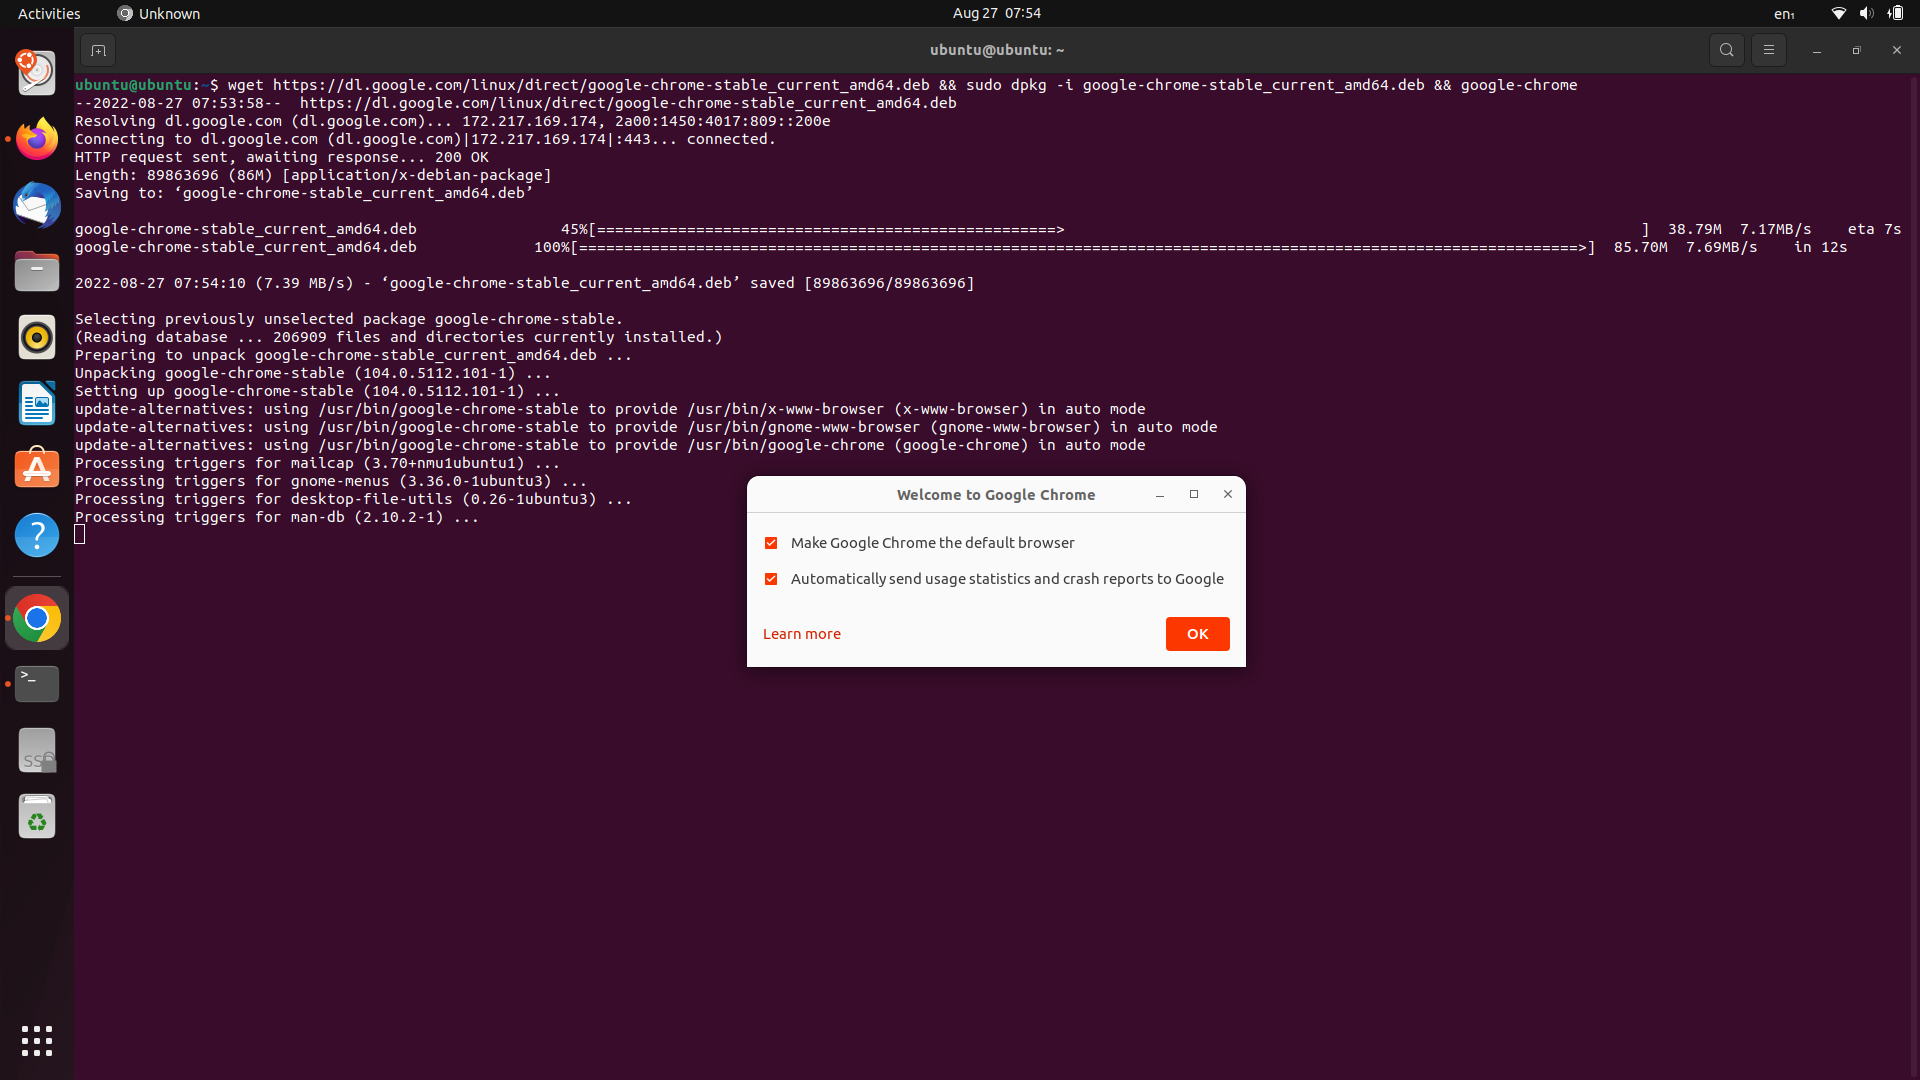Image resolution: width=1920 pixels, height=1080 pixels.
Task: Open the Unknown app menu
Action: pos(158,13)
